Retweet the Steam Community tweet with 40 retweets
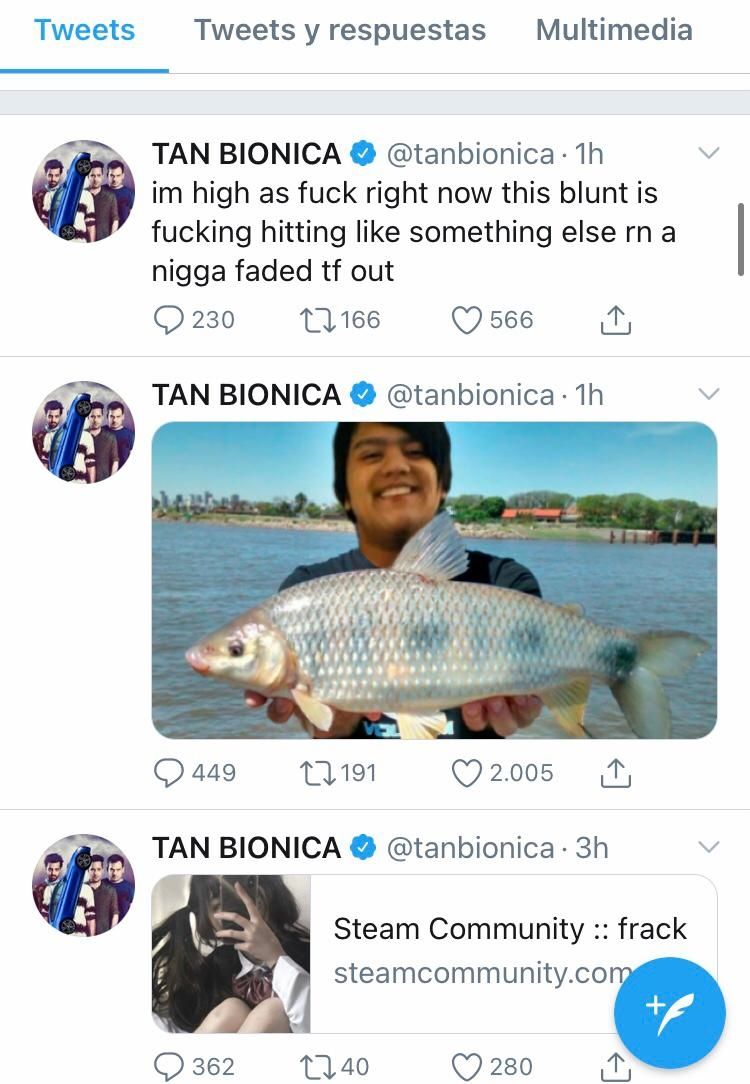Screen dimensions: 750x1084 tap(316, 1066)
